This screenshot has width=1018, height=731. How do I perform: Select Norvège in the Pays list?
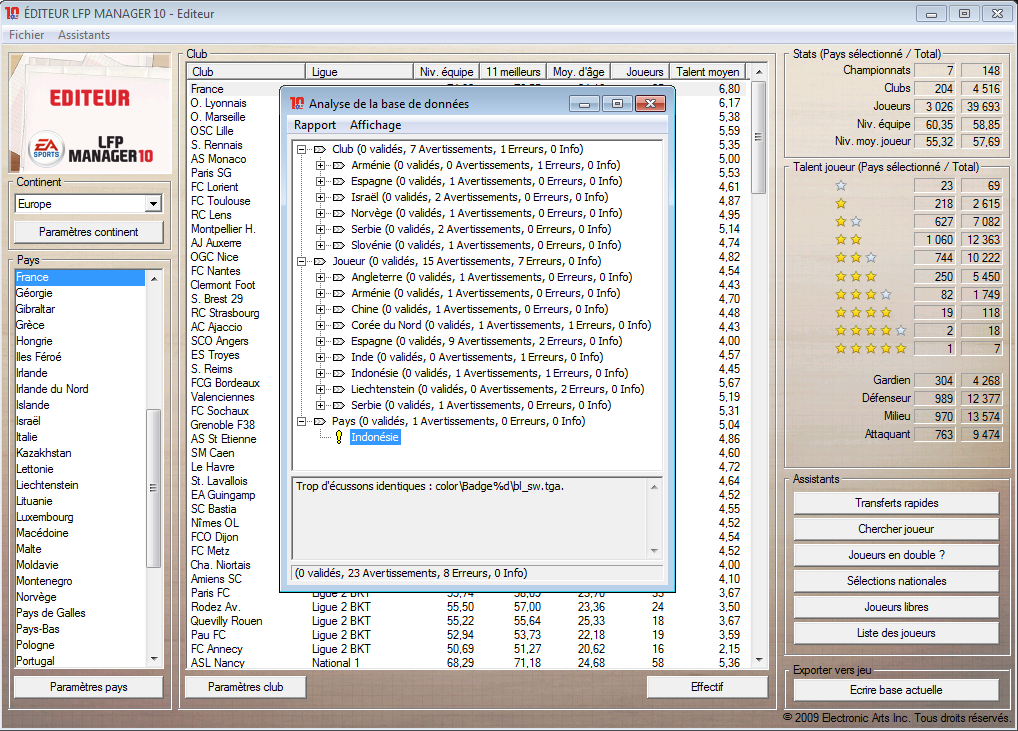pos(36,597)
